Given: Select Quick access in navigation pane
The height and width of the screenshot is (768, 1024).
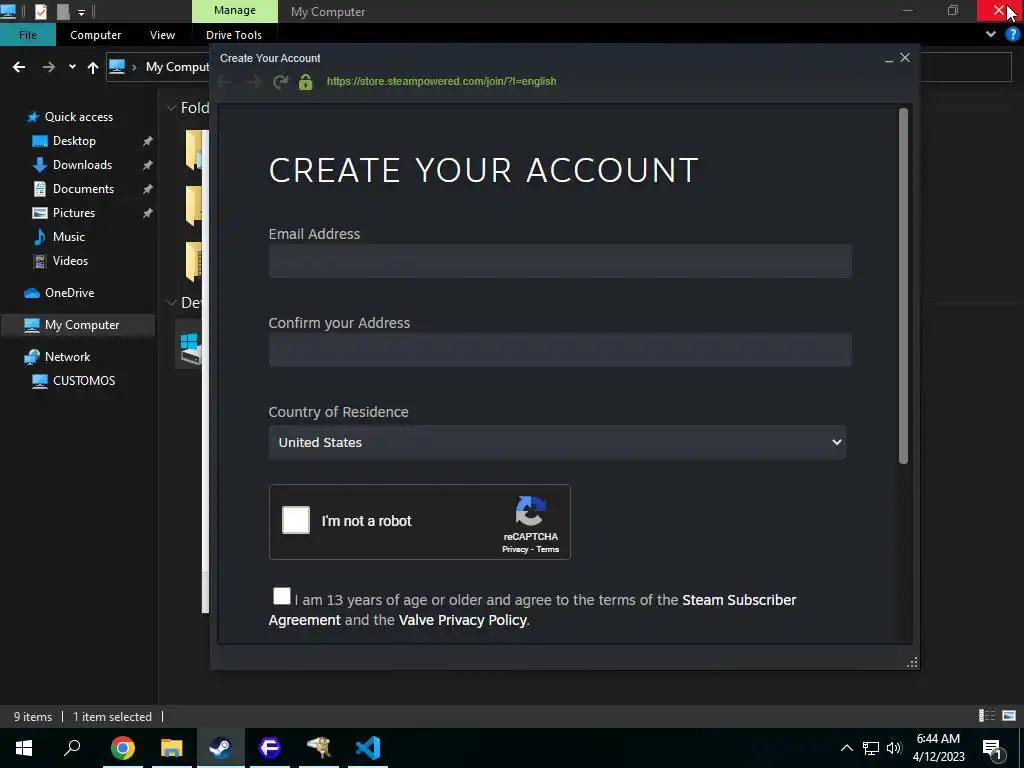Looking at the screenshot, I should [x=78, y=117].
